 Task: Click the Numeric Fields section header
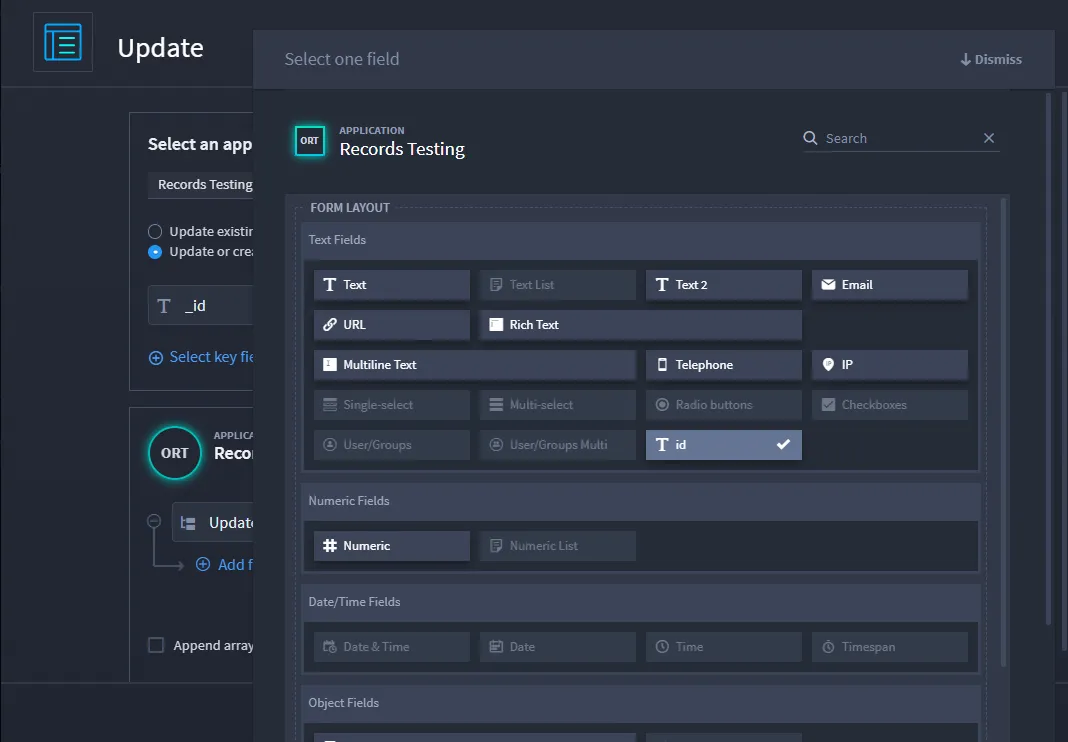coord(640,501)
